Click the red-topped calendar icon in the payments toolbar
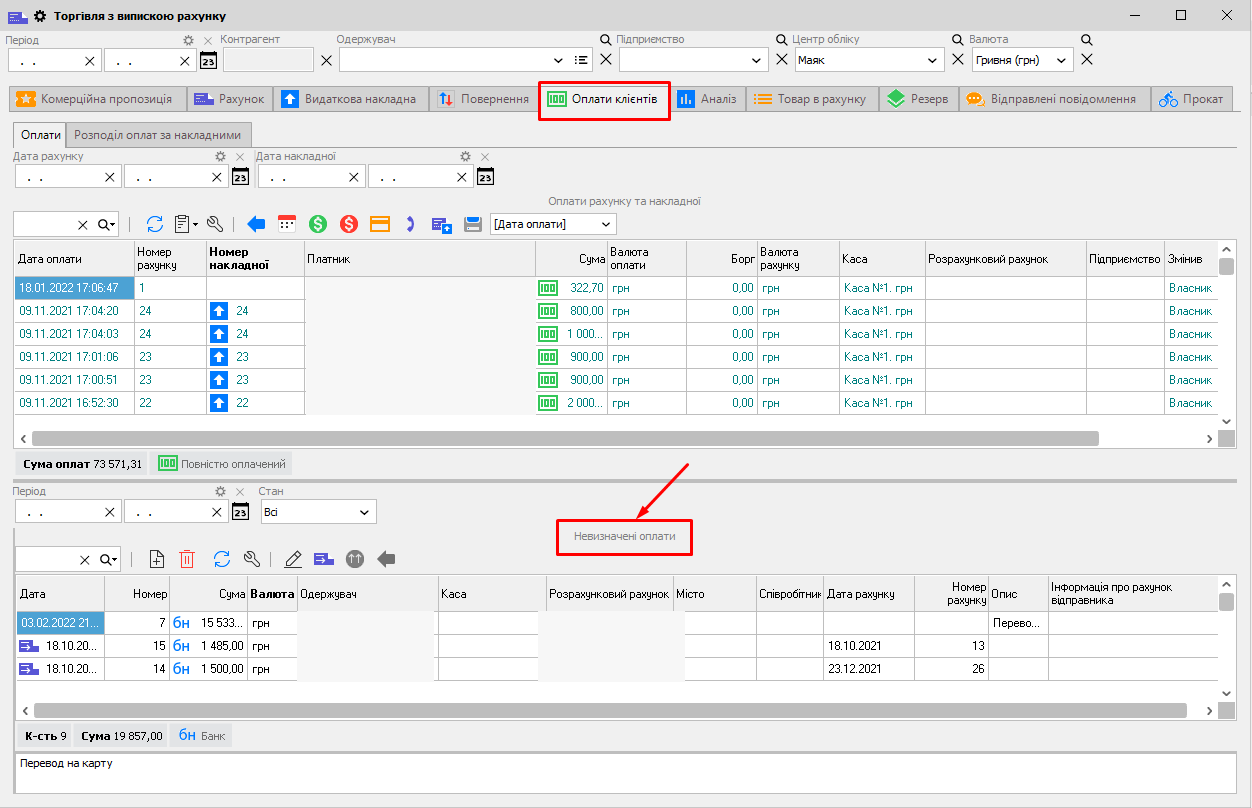 click(287, 224)
